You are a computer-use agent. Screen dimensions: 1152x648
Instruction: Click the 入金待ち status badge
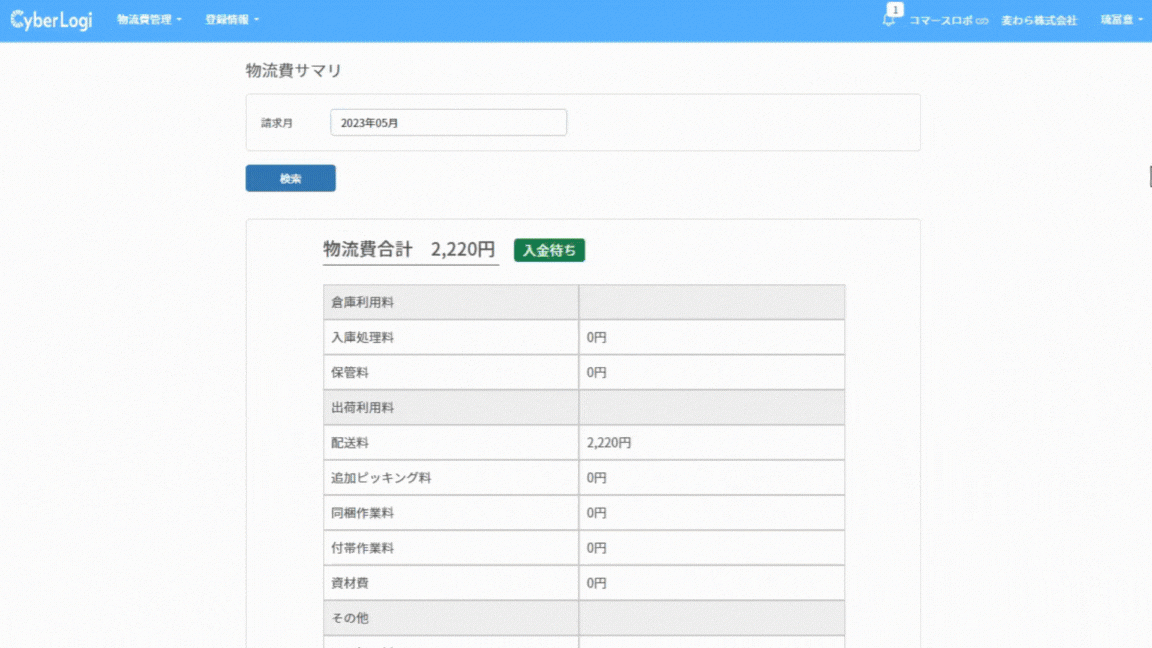coord(550,251)
